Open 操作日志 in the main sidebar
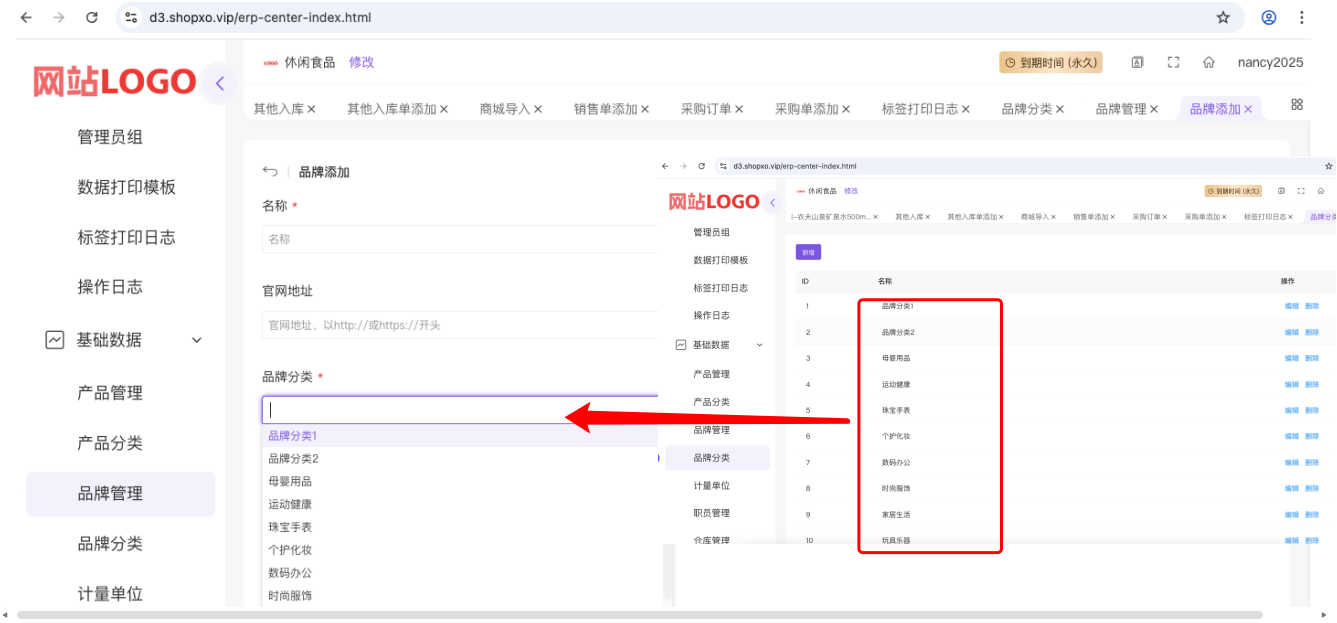This screenshot has height=623, width=1337. point(110,287)
